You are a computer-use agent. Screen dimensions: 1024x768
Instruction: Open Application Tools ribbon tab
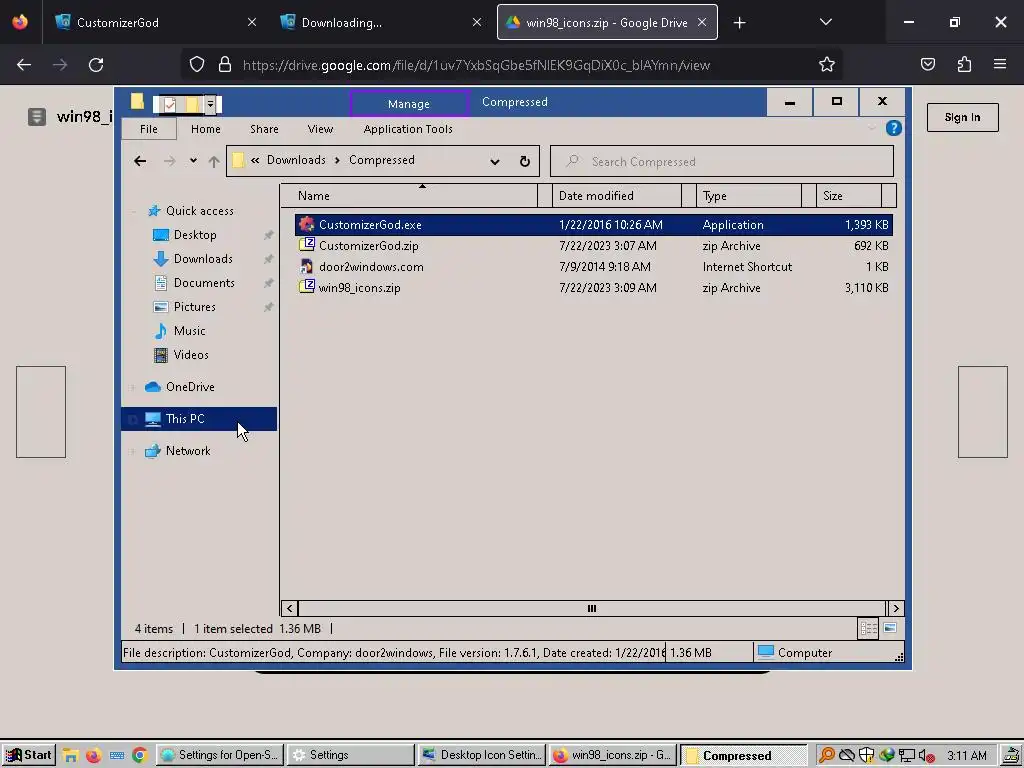pyautogui.click(x=408, y=129)
